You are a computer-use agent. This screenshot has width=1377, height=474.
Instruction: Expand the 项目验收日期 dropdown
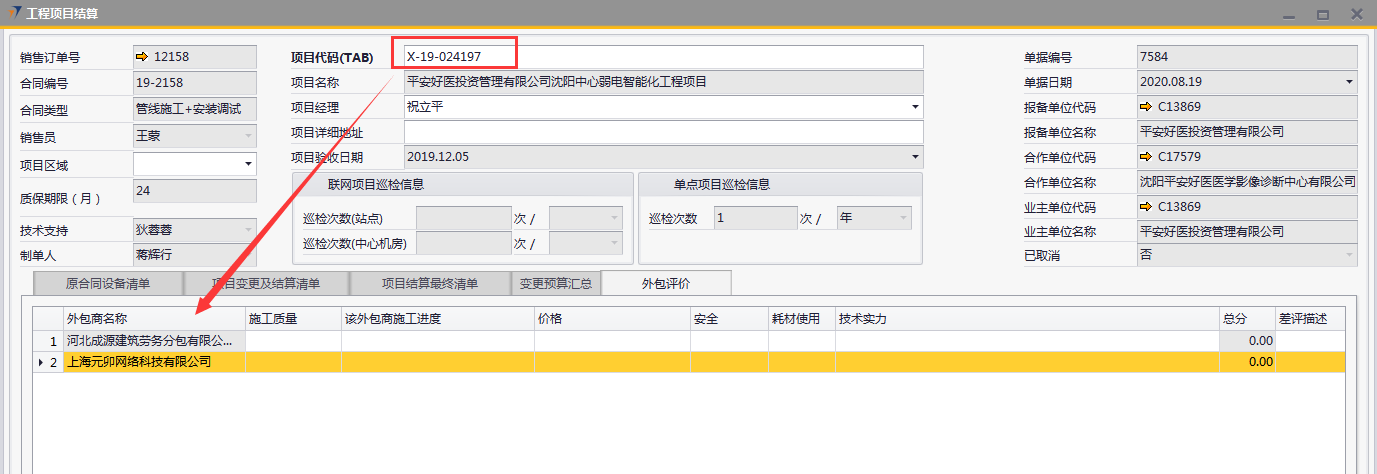(x=915, y=157)
